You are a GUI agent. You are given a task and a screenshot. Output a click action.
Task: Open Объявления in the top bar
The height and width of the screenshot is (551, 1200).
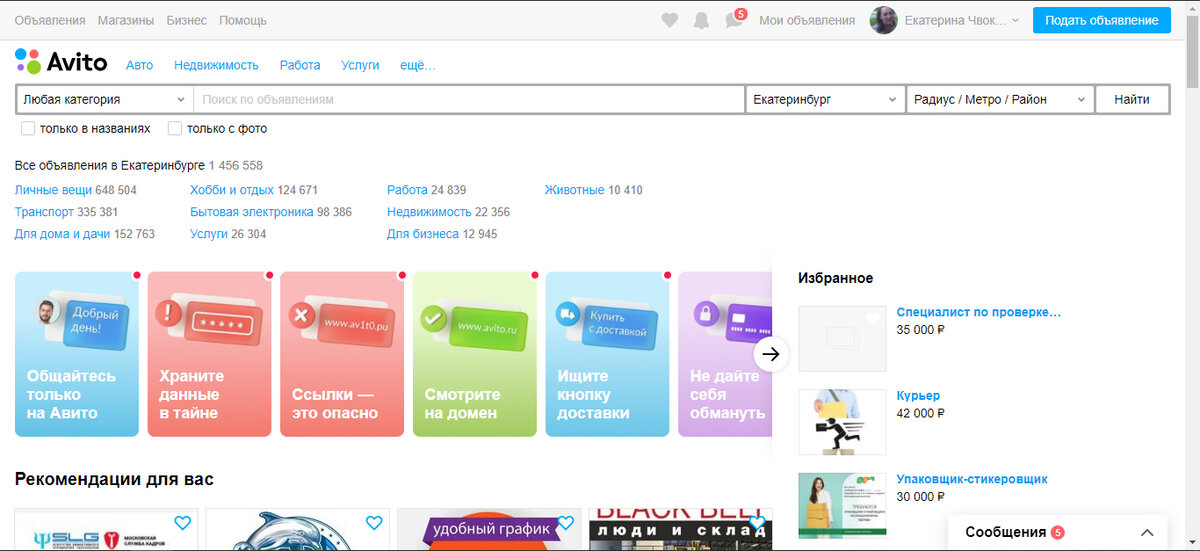[50, 20]
